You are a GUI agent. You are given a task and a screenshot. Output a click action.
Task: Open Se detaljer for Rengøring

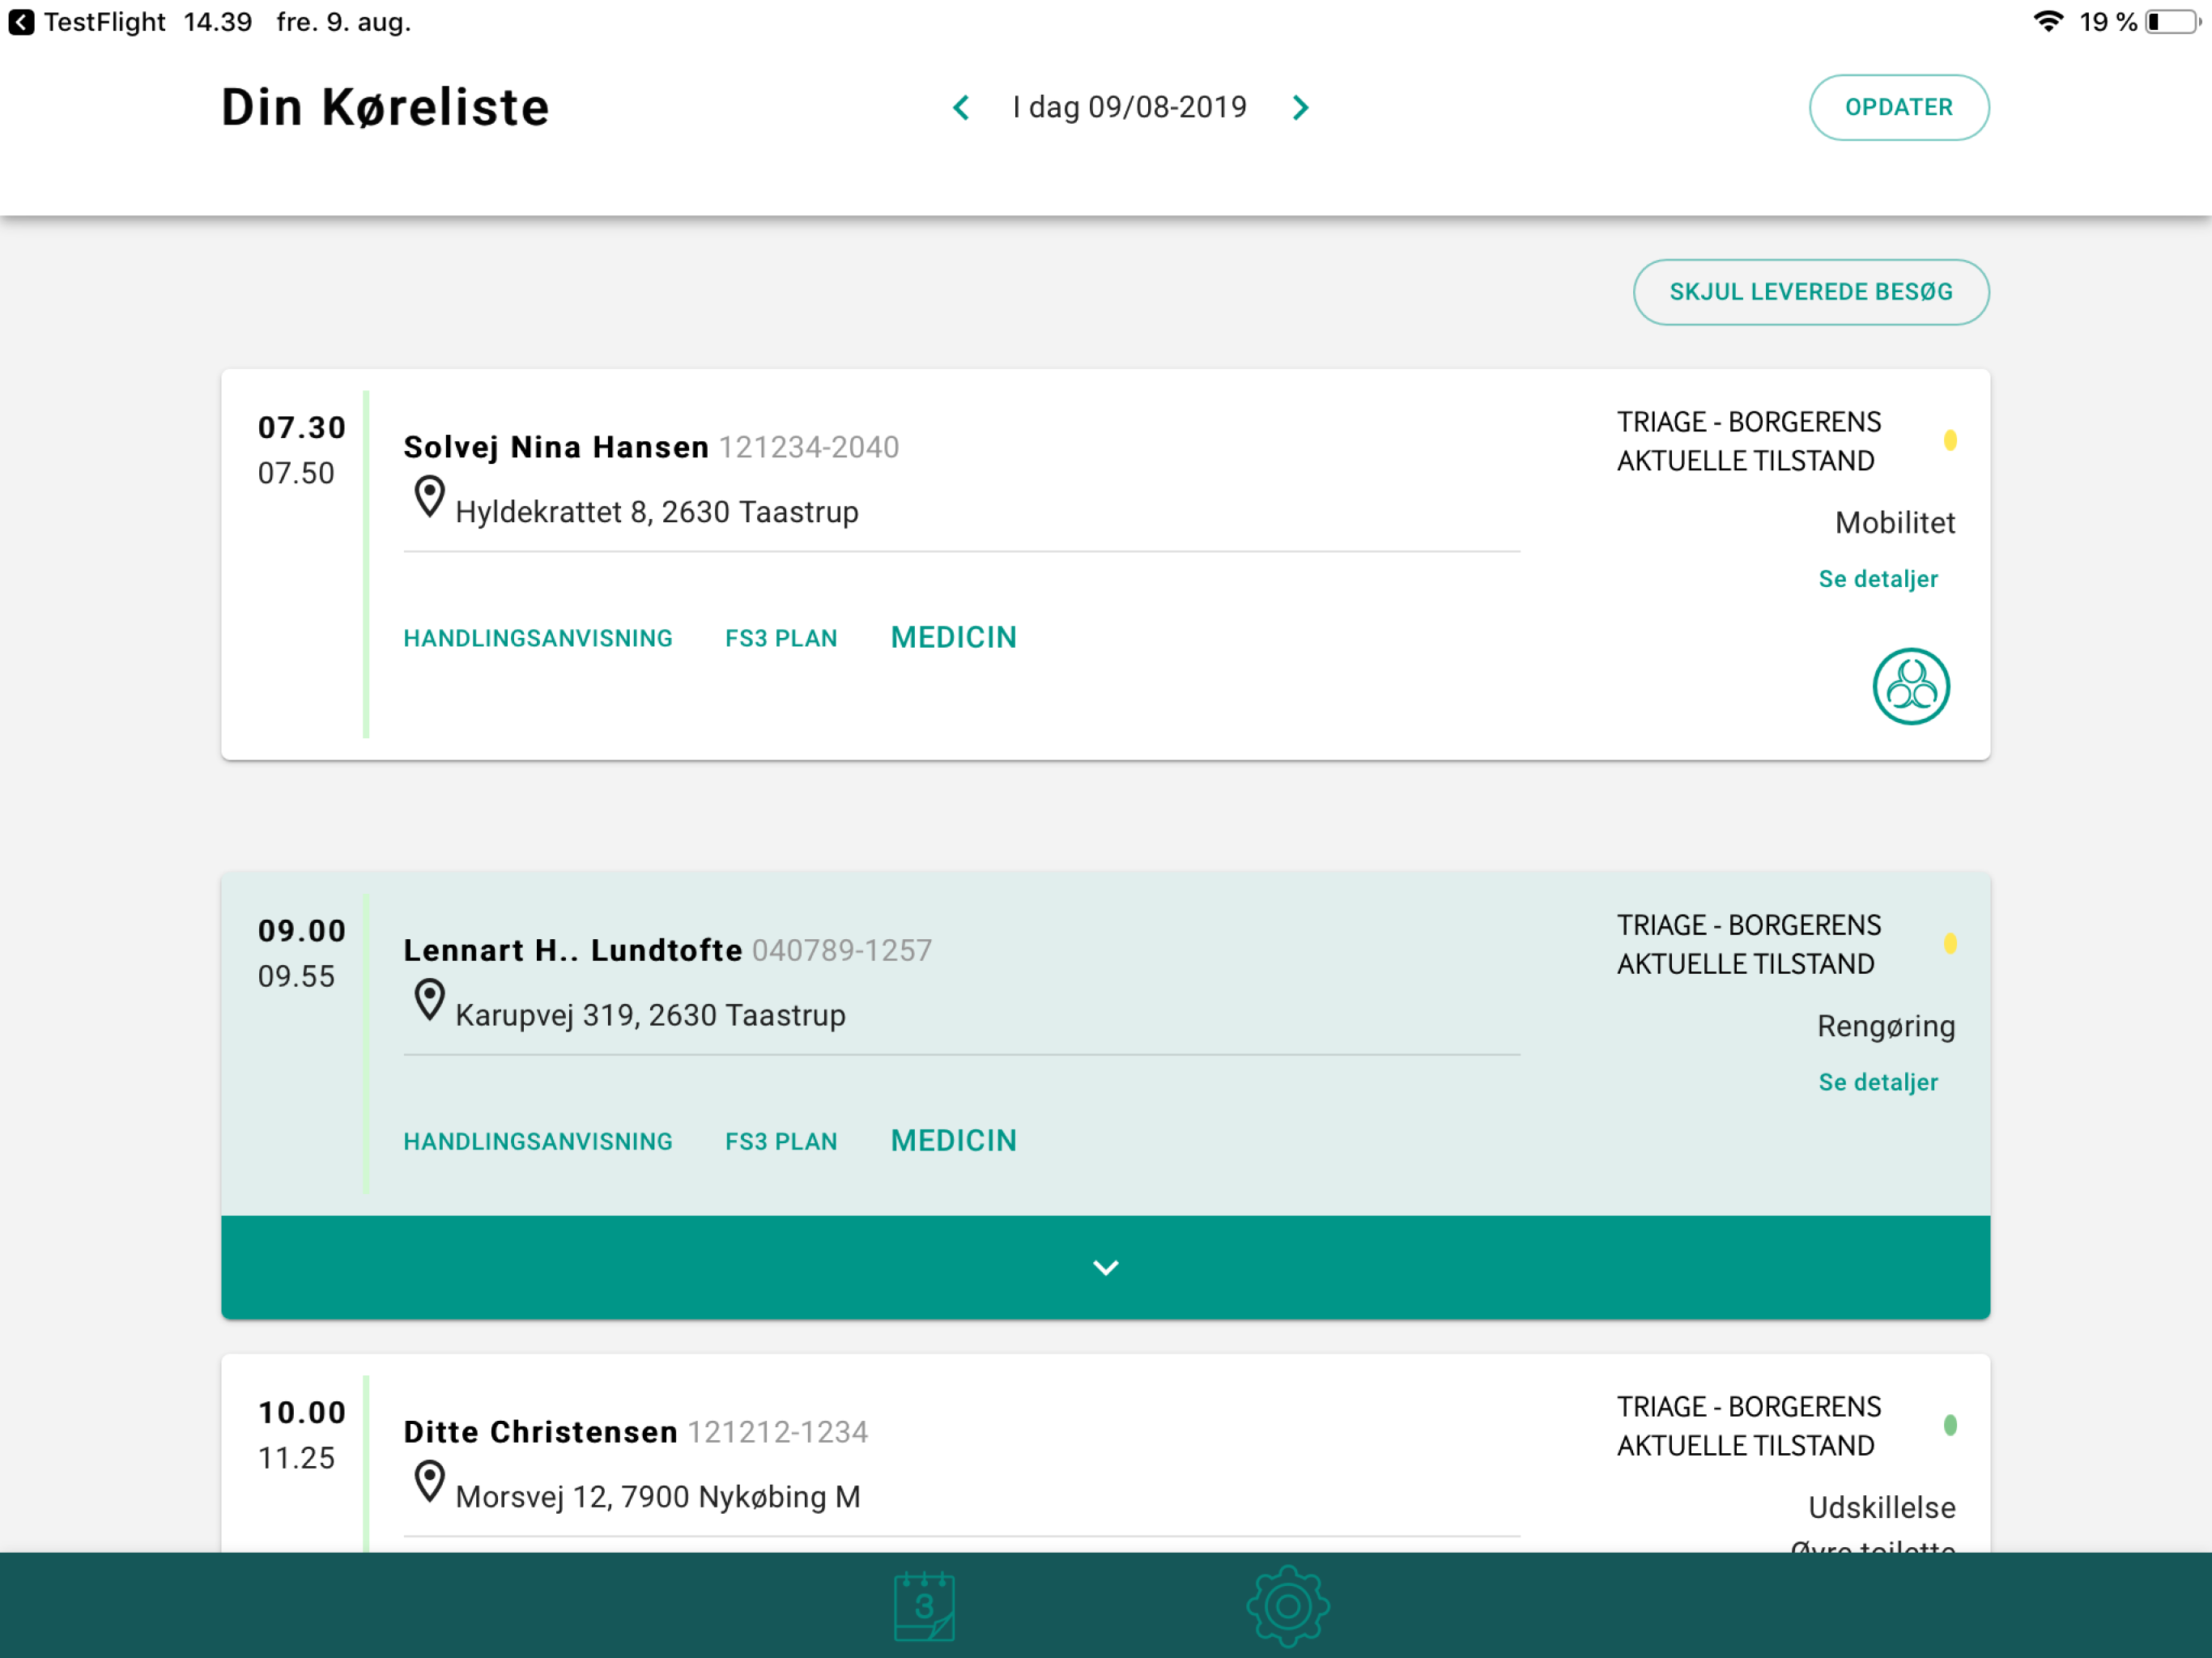(1877, 1082)
